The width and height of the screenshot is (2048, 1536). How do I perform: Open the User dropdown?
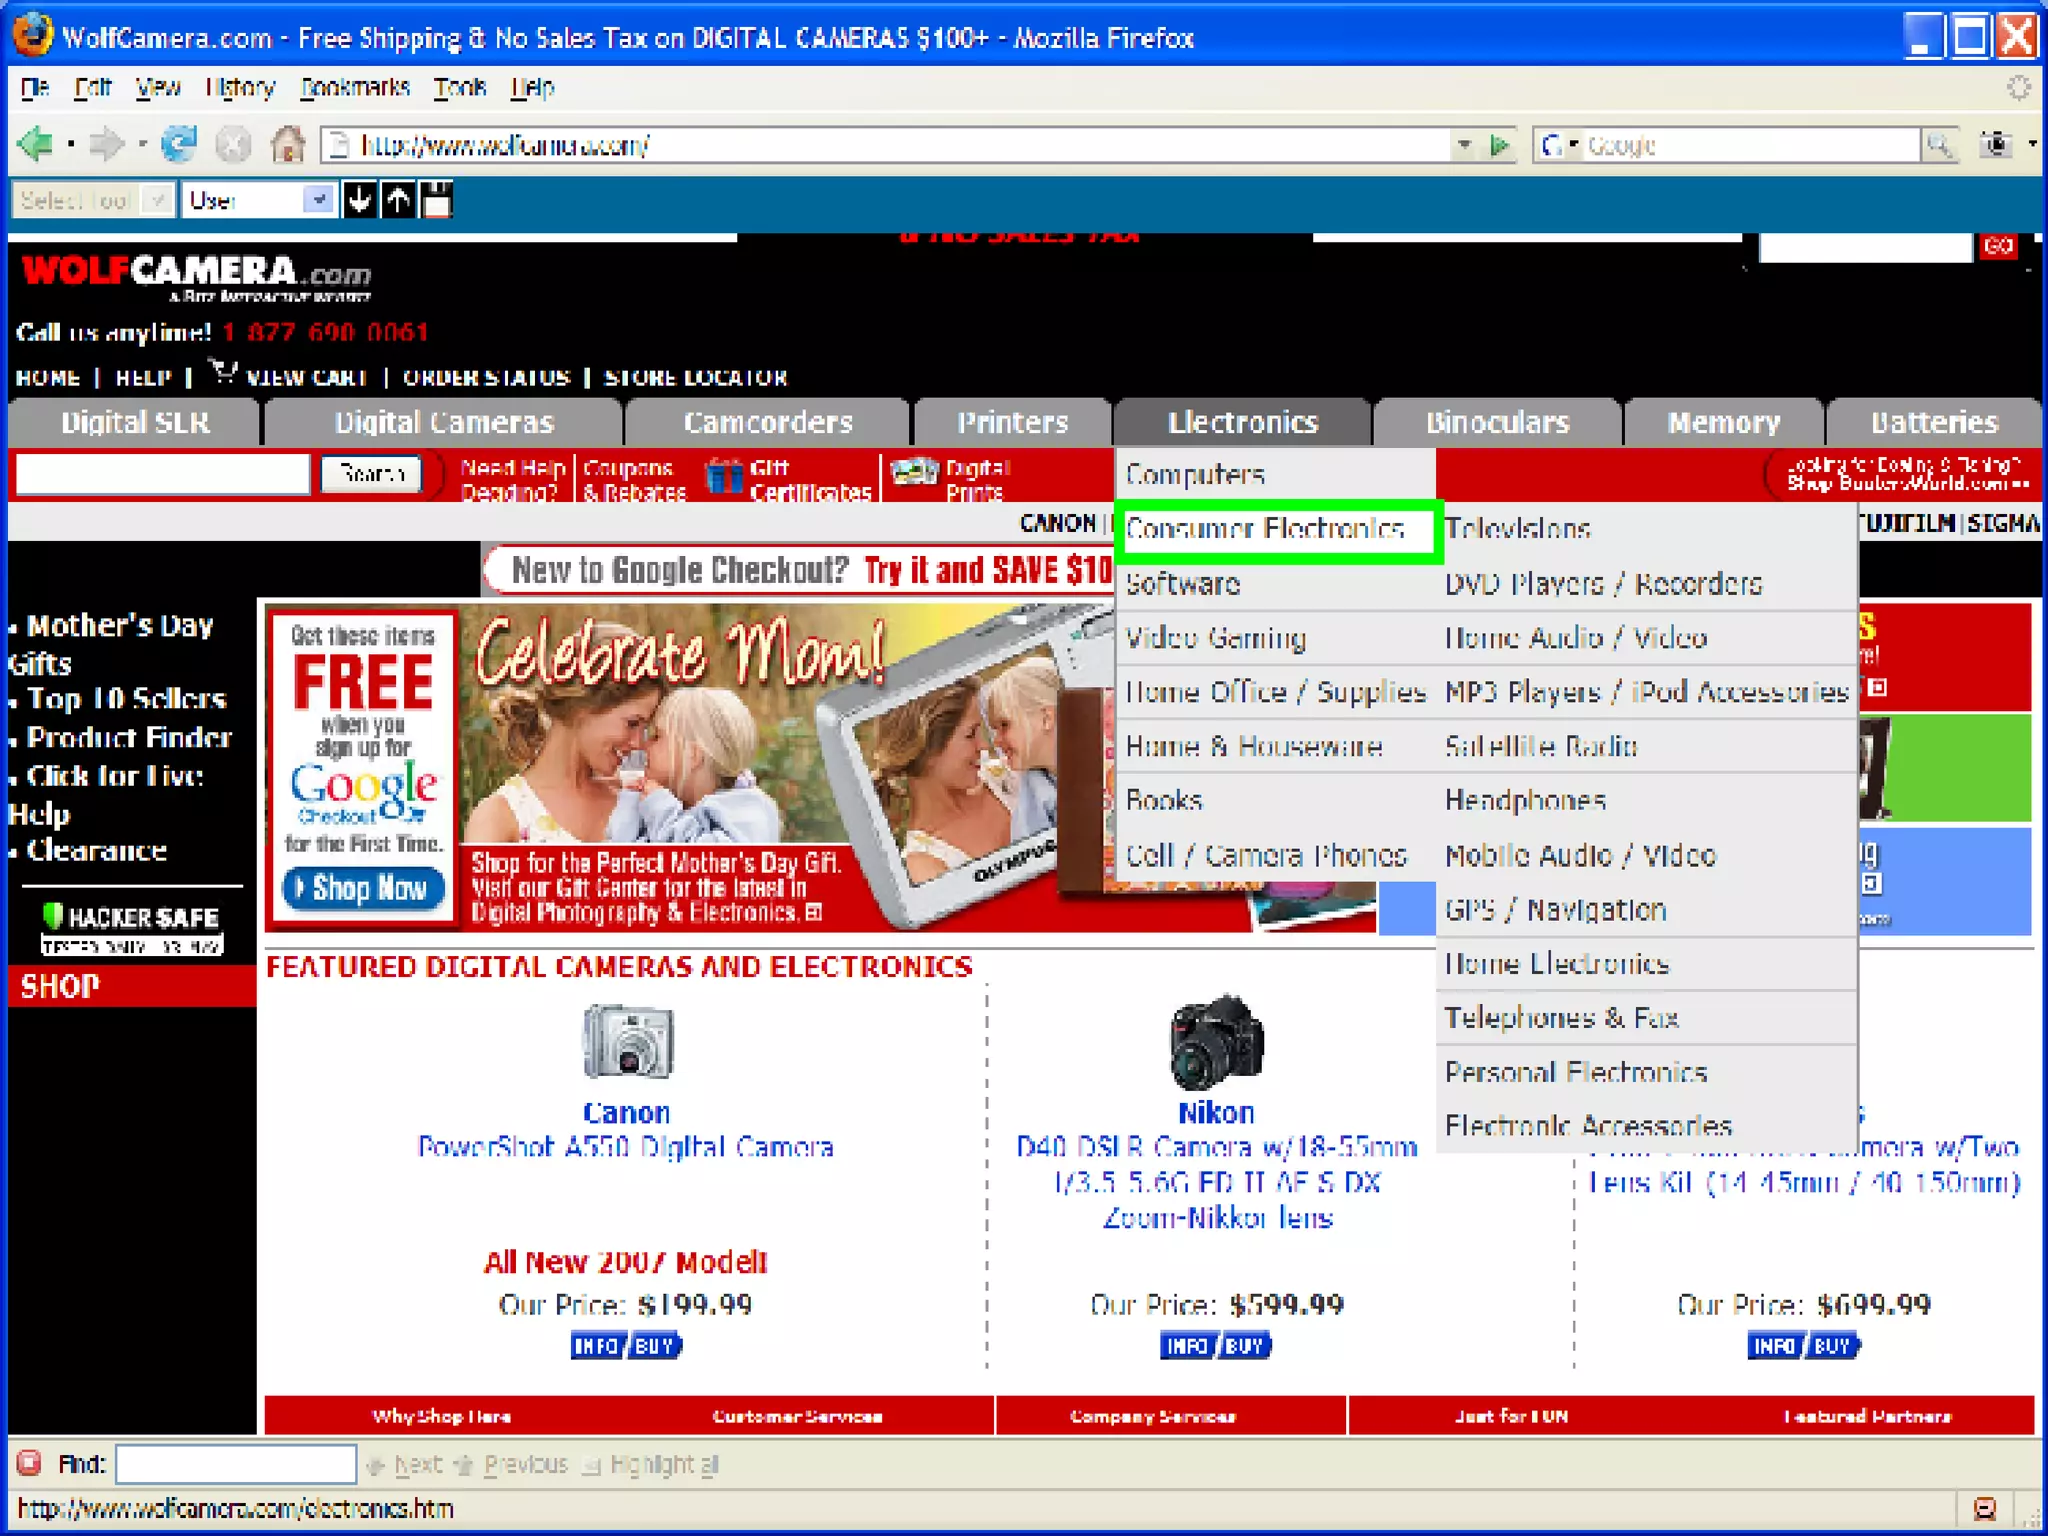click(318, 200)
